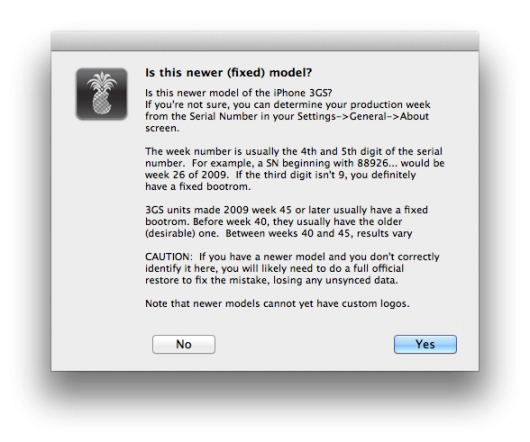
Task: Choose the No button
Action: (x=184, y=344)
